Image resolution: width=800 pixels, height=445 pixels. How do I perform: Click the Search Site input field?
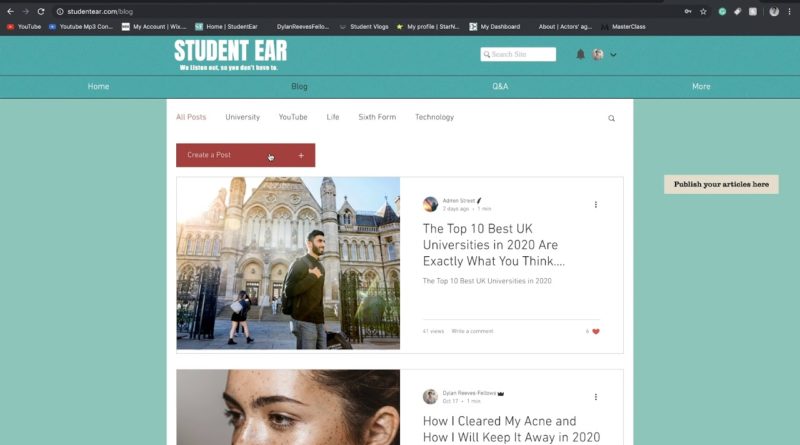click(x=518, y=54)
